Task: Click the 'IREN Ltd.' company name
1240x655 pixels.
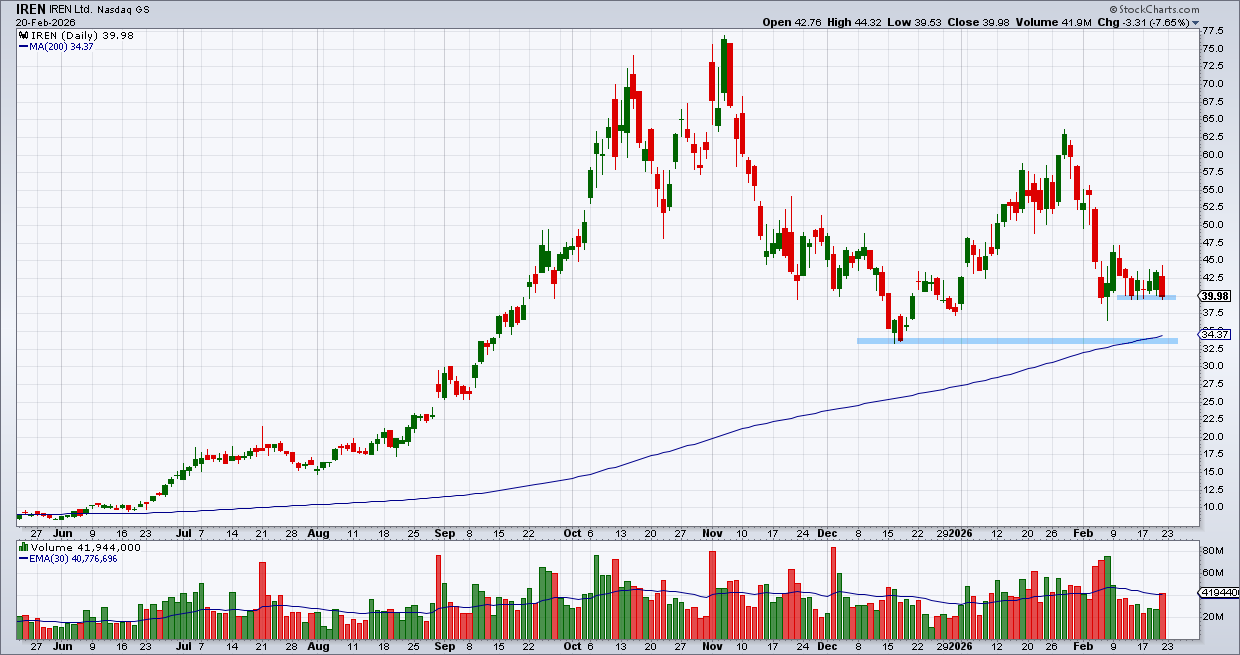Action: [72, 8]
